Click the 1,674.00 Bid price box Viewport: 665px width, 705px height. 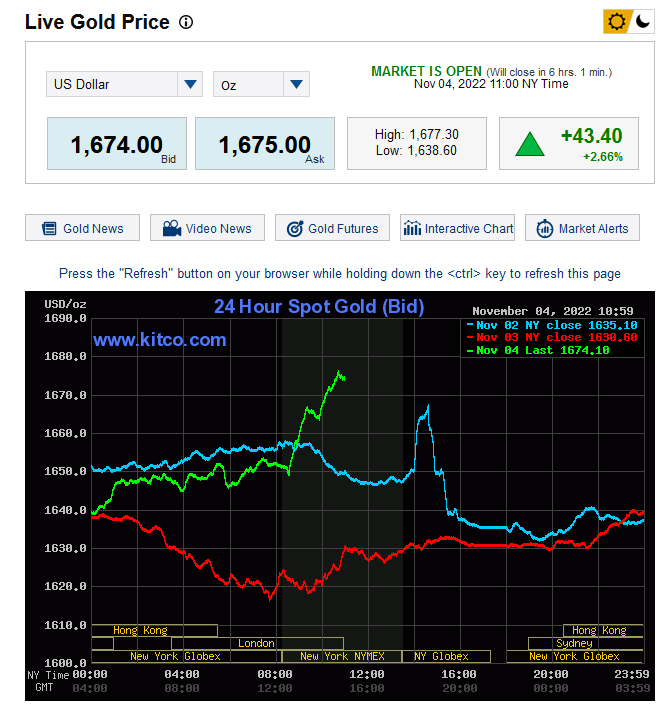point(117,143)
